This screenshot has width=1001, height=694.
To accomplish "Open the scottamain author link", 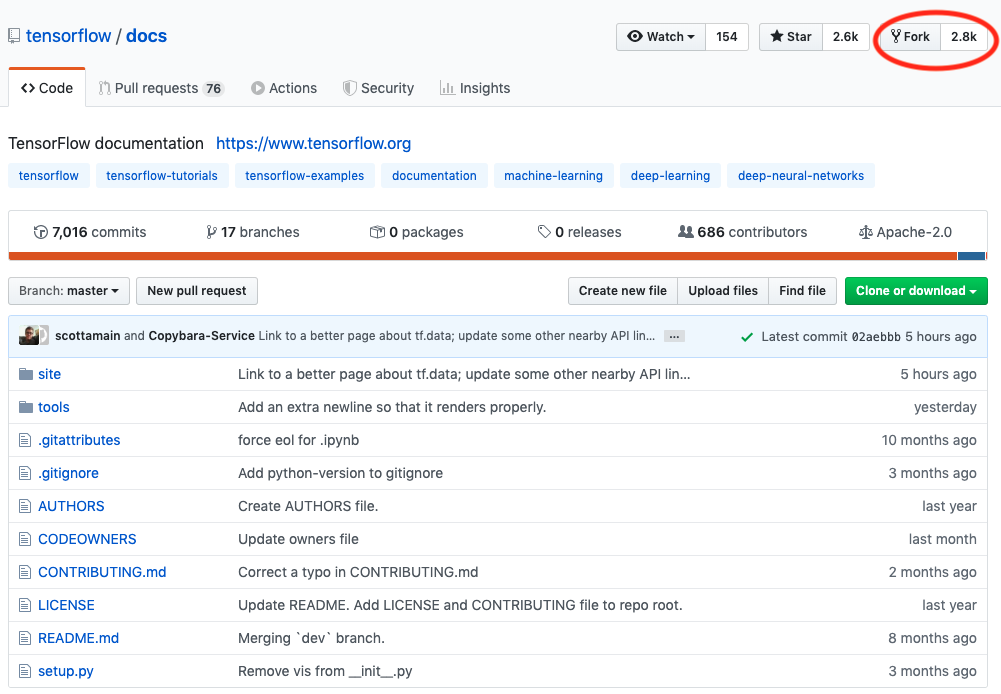I will [87, 336].
